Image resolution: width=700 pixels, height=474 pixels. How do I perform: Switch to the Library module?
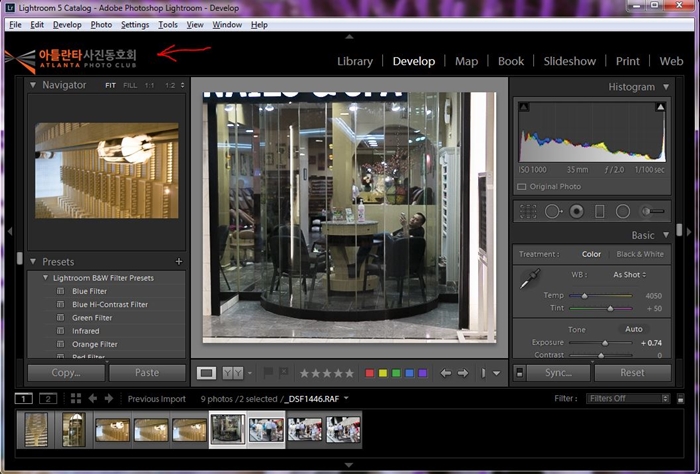(x=354, y=61)
